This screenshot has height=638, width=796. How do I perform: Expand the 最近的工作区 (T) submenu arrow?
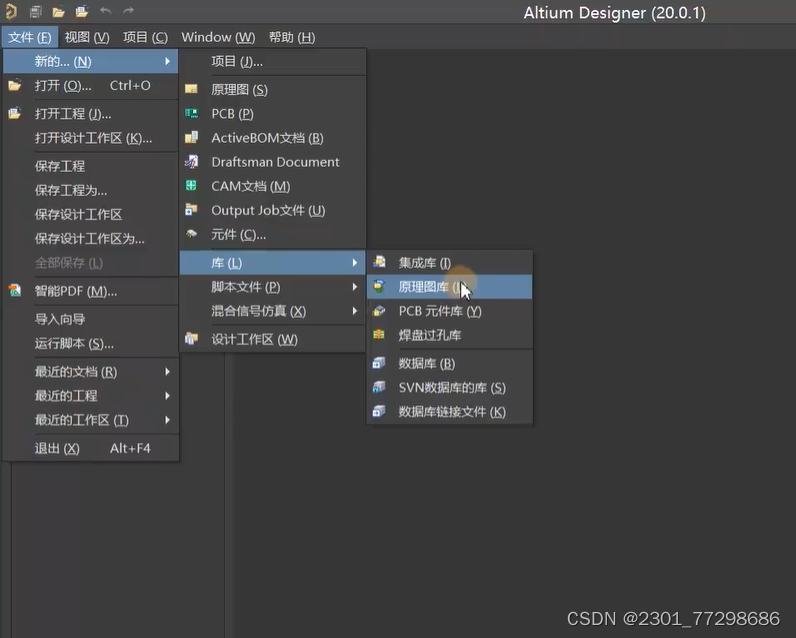pyautogui.click(x=167, y=420)
